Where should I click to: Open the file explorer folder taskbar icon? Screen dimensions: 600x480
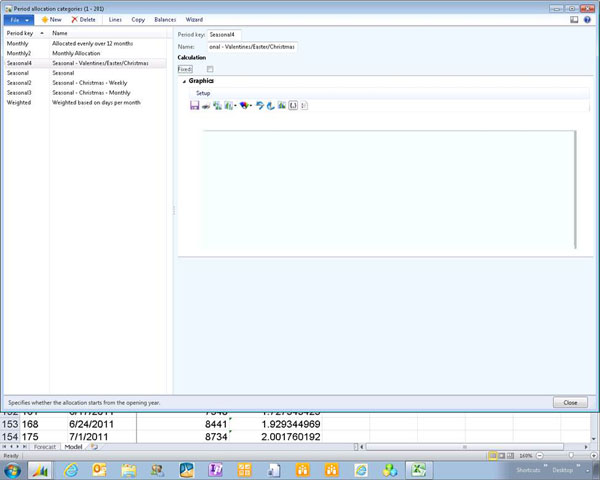(x=129, y=470)
